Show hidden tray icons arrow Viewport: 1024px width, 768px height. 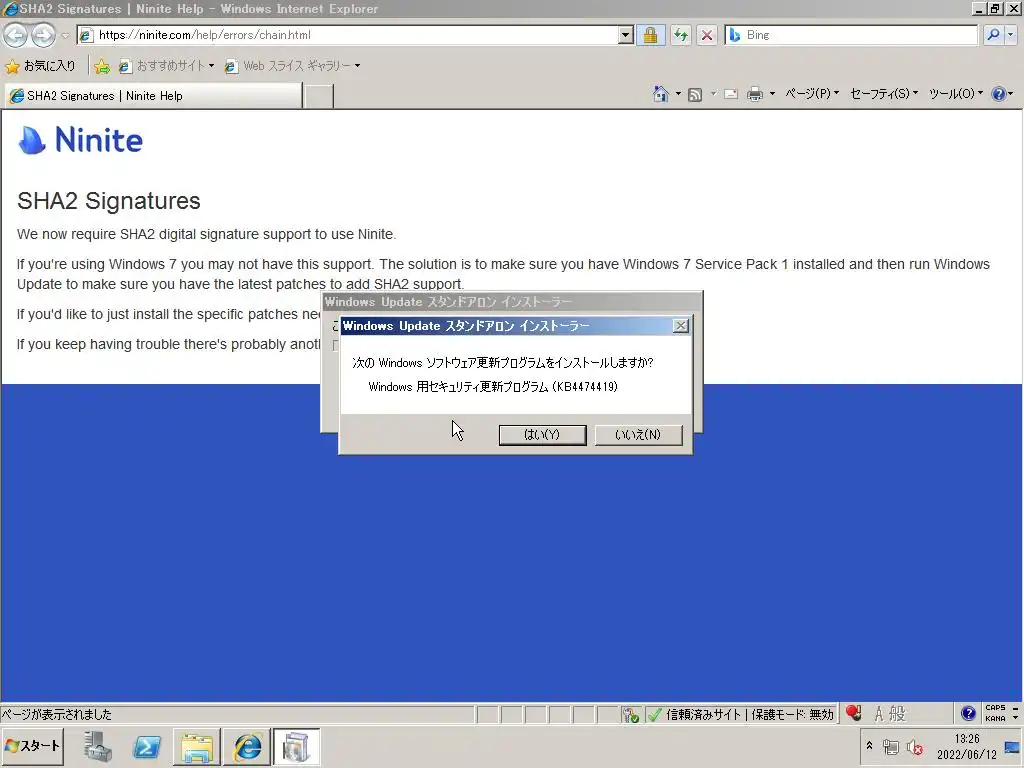tap(869, 745)
